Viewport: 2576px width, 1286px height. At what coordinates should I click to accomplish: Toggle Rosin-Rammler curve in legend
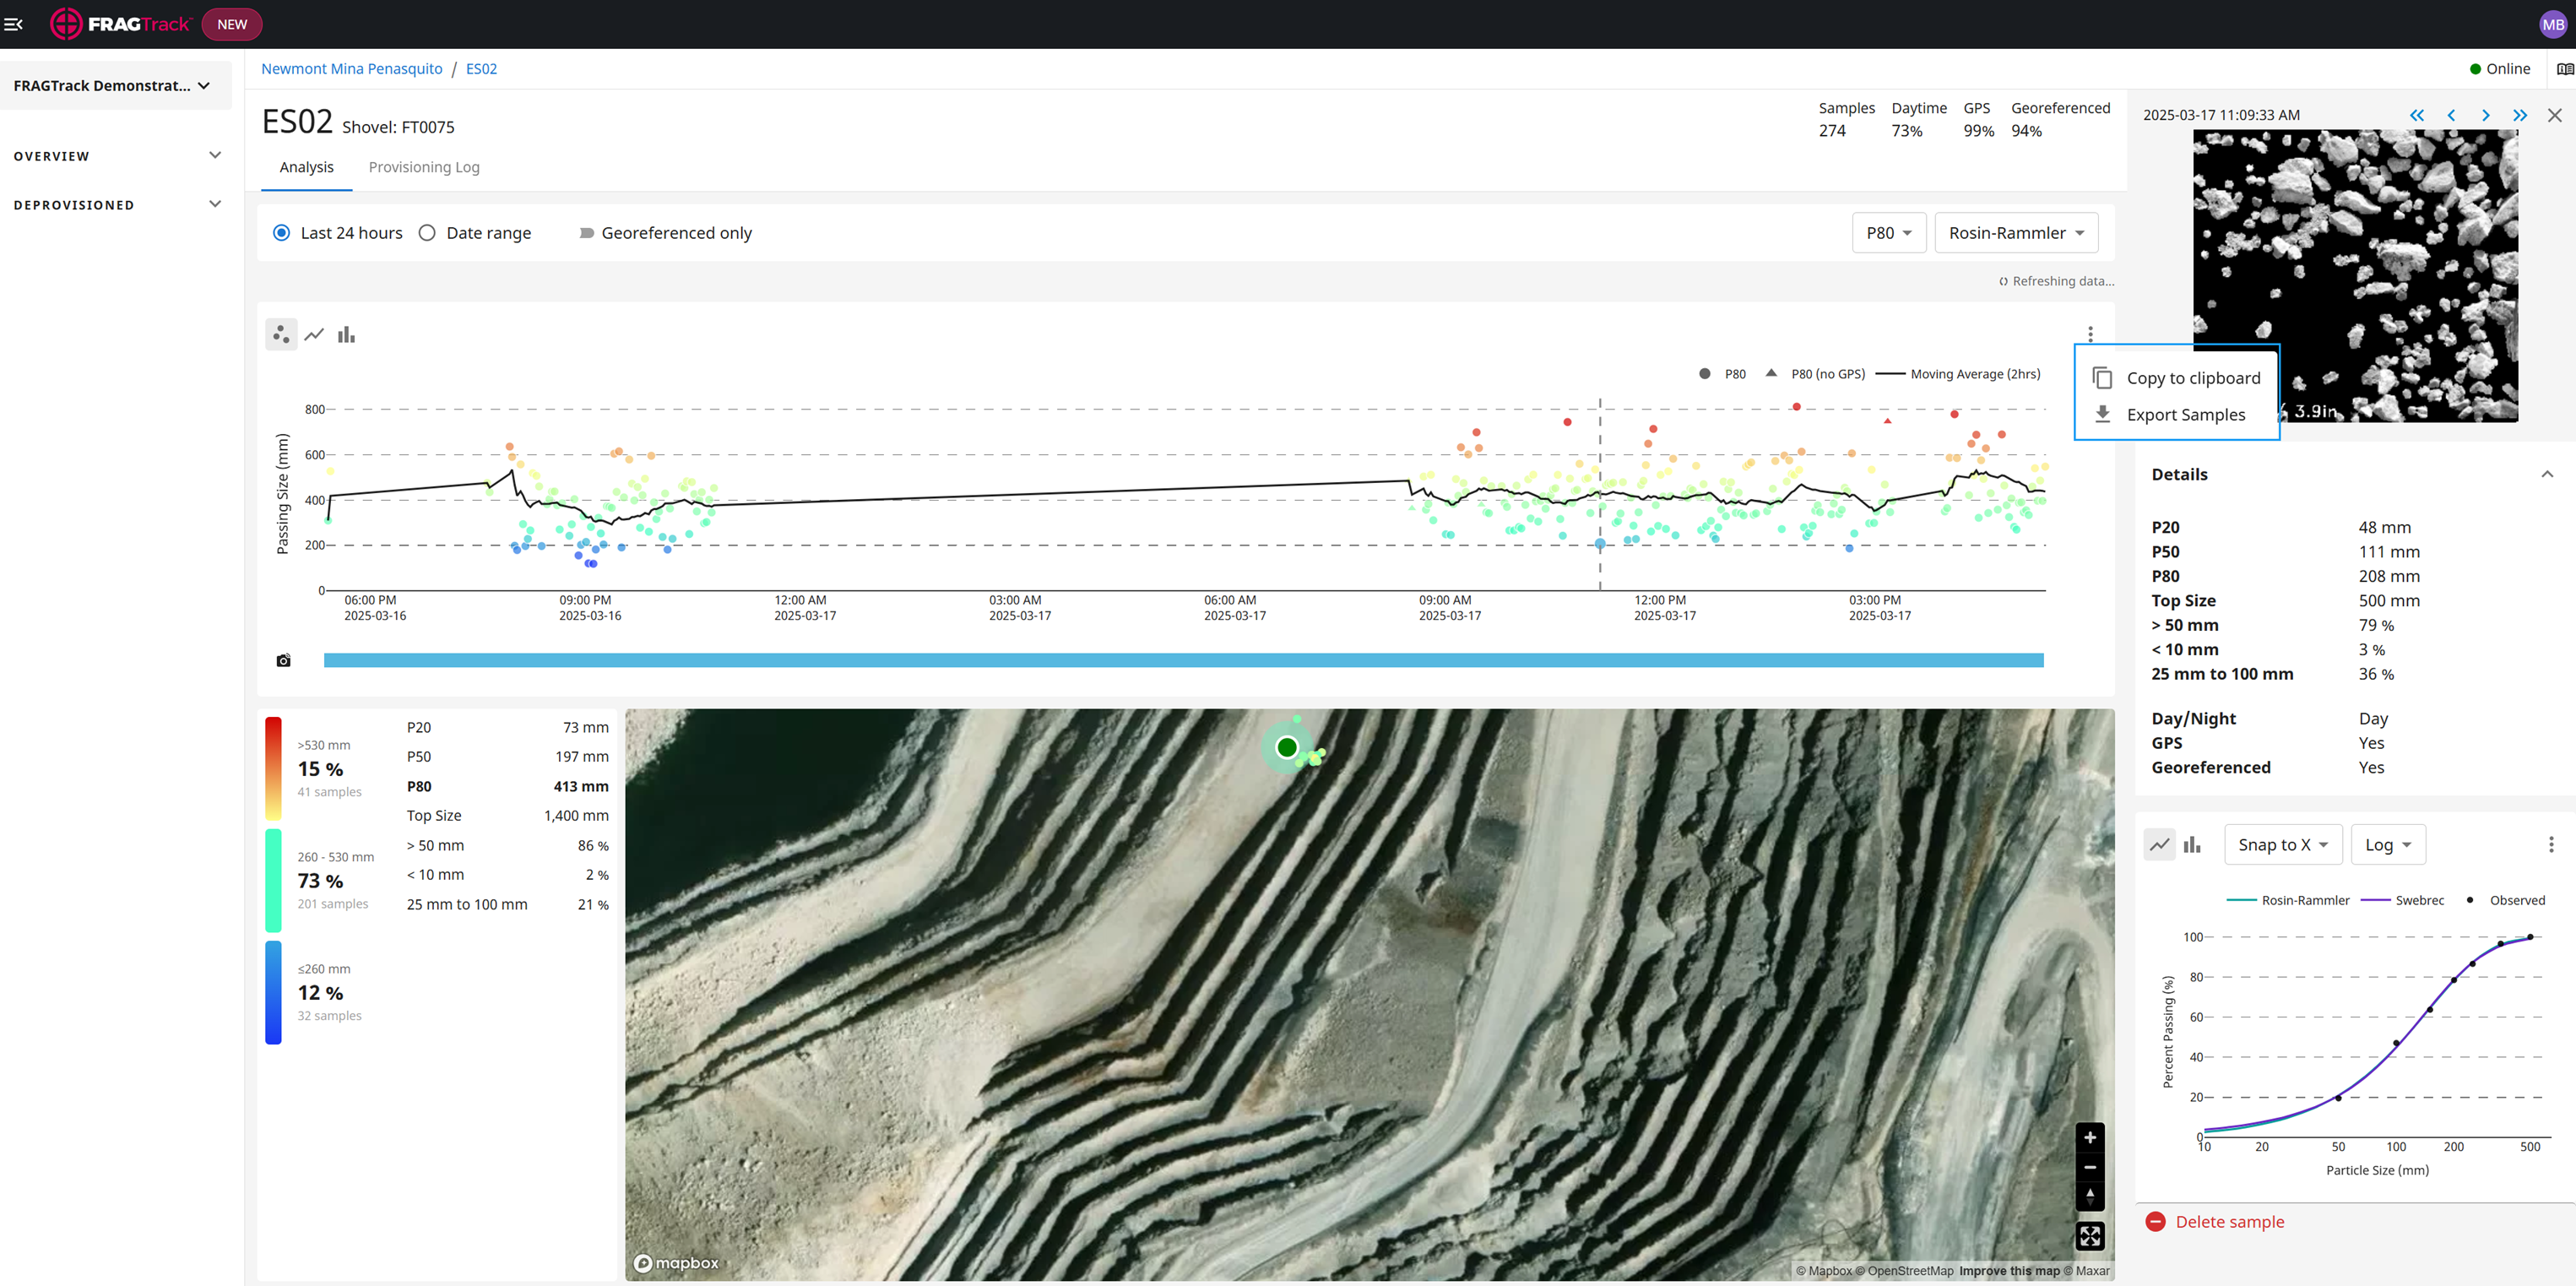point(2288,900)
